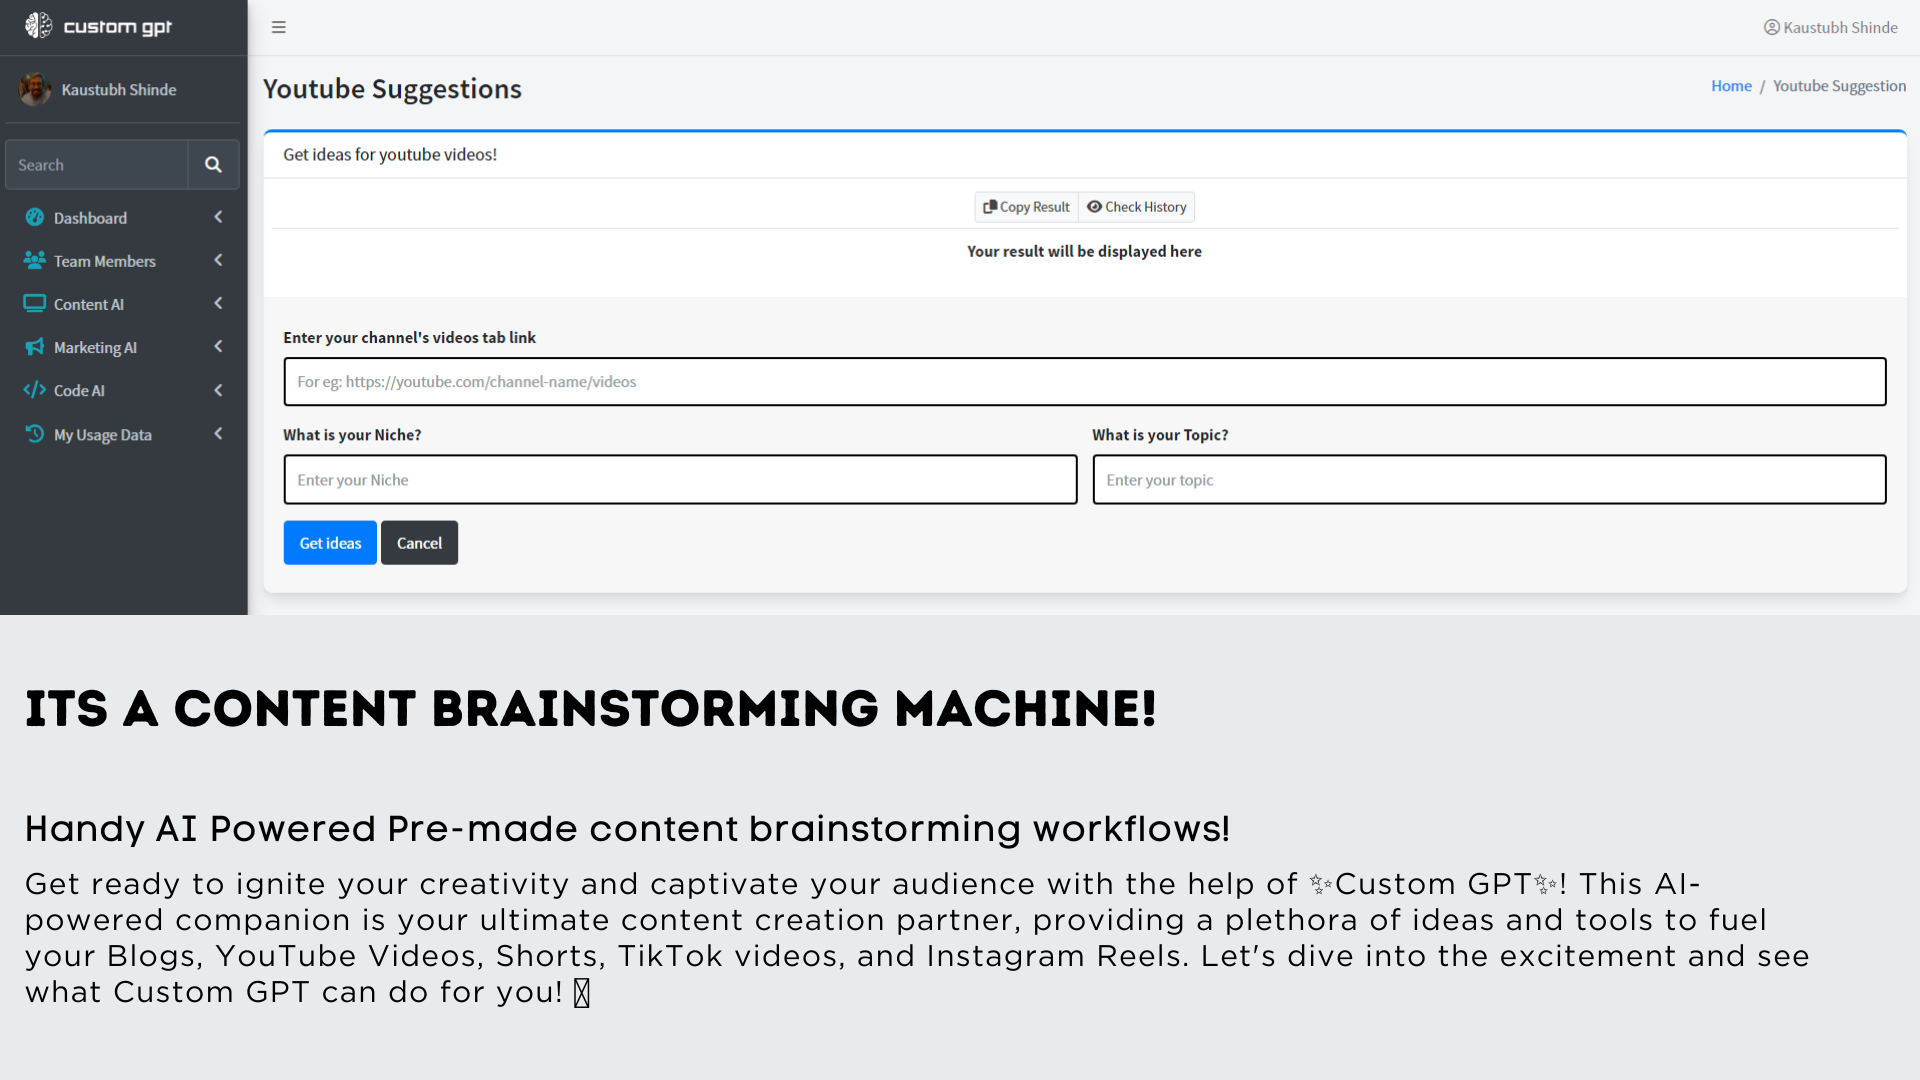Click the Team Members people icon
The height and width of the screenshot is (1080, 1920).
coord(35,260)
